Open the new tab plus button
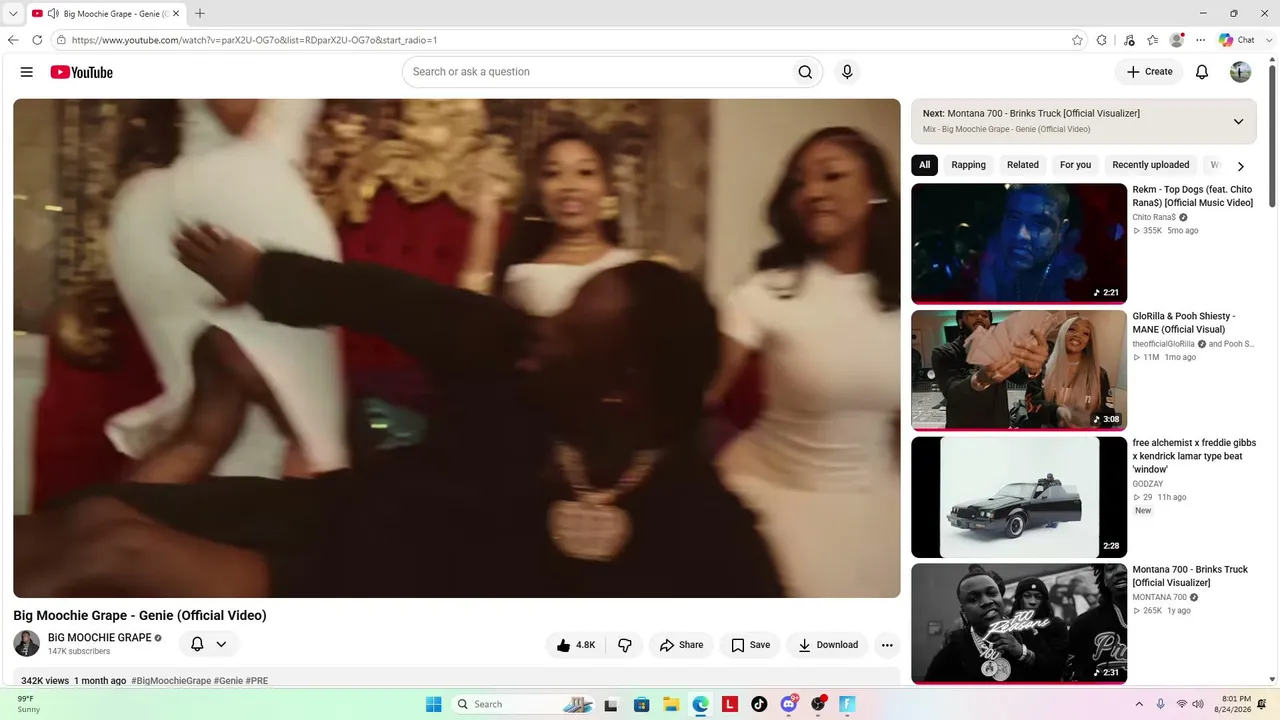Image resolution: width=1280 pixels, height=720 pixels. click(200, 14)
